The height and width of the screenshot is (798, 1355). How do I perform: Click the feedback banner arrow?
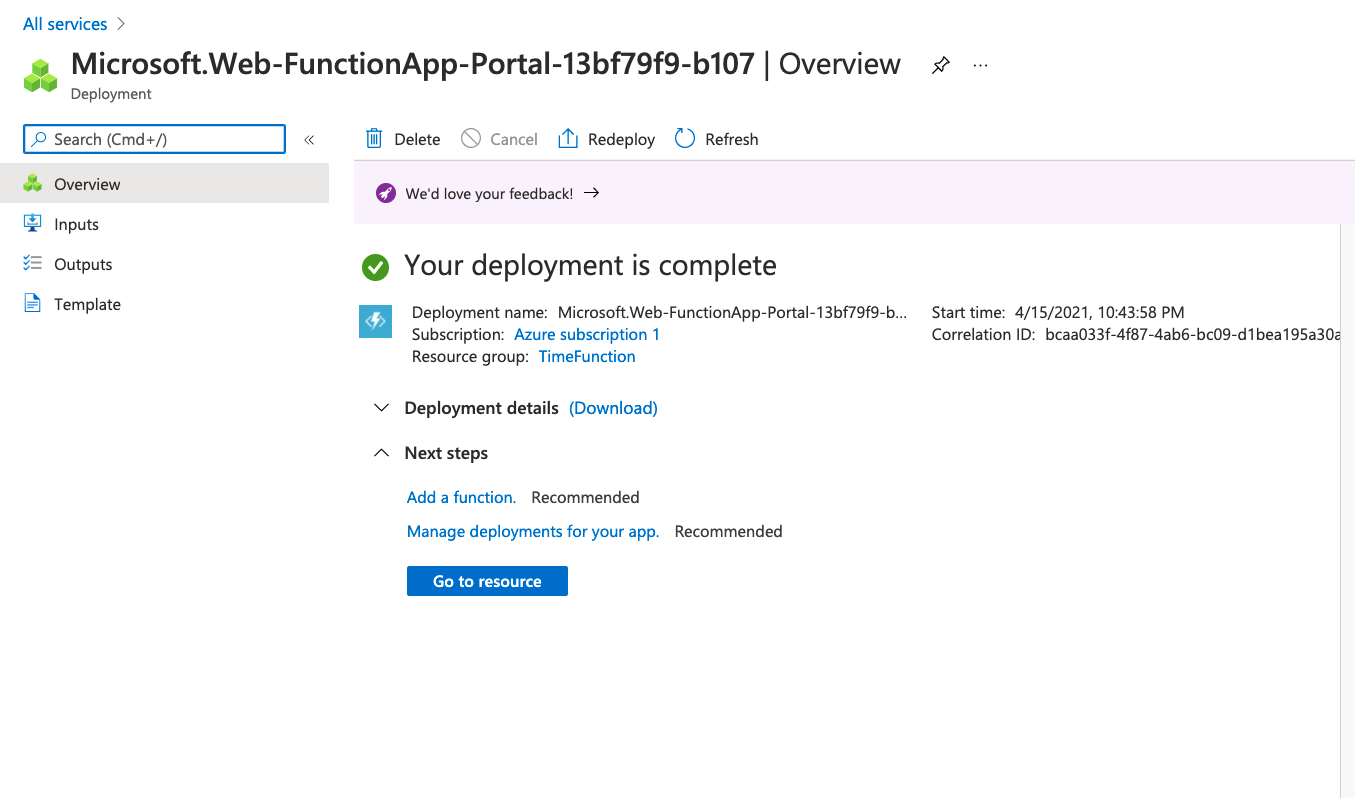(x=592, y=193)
